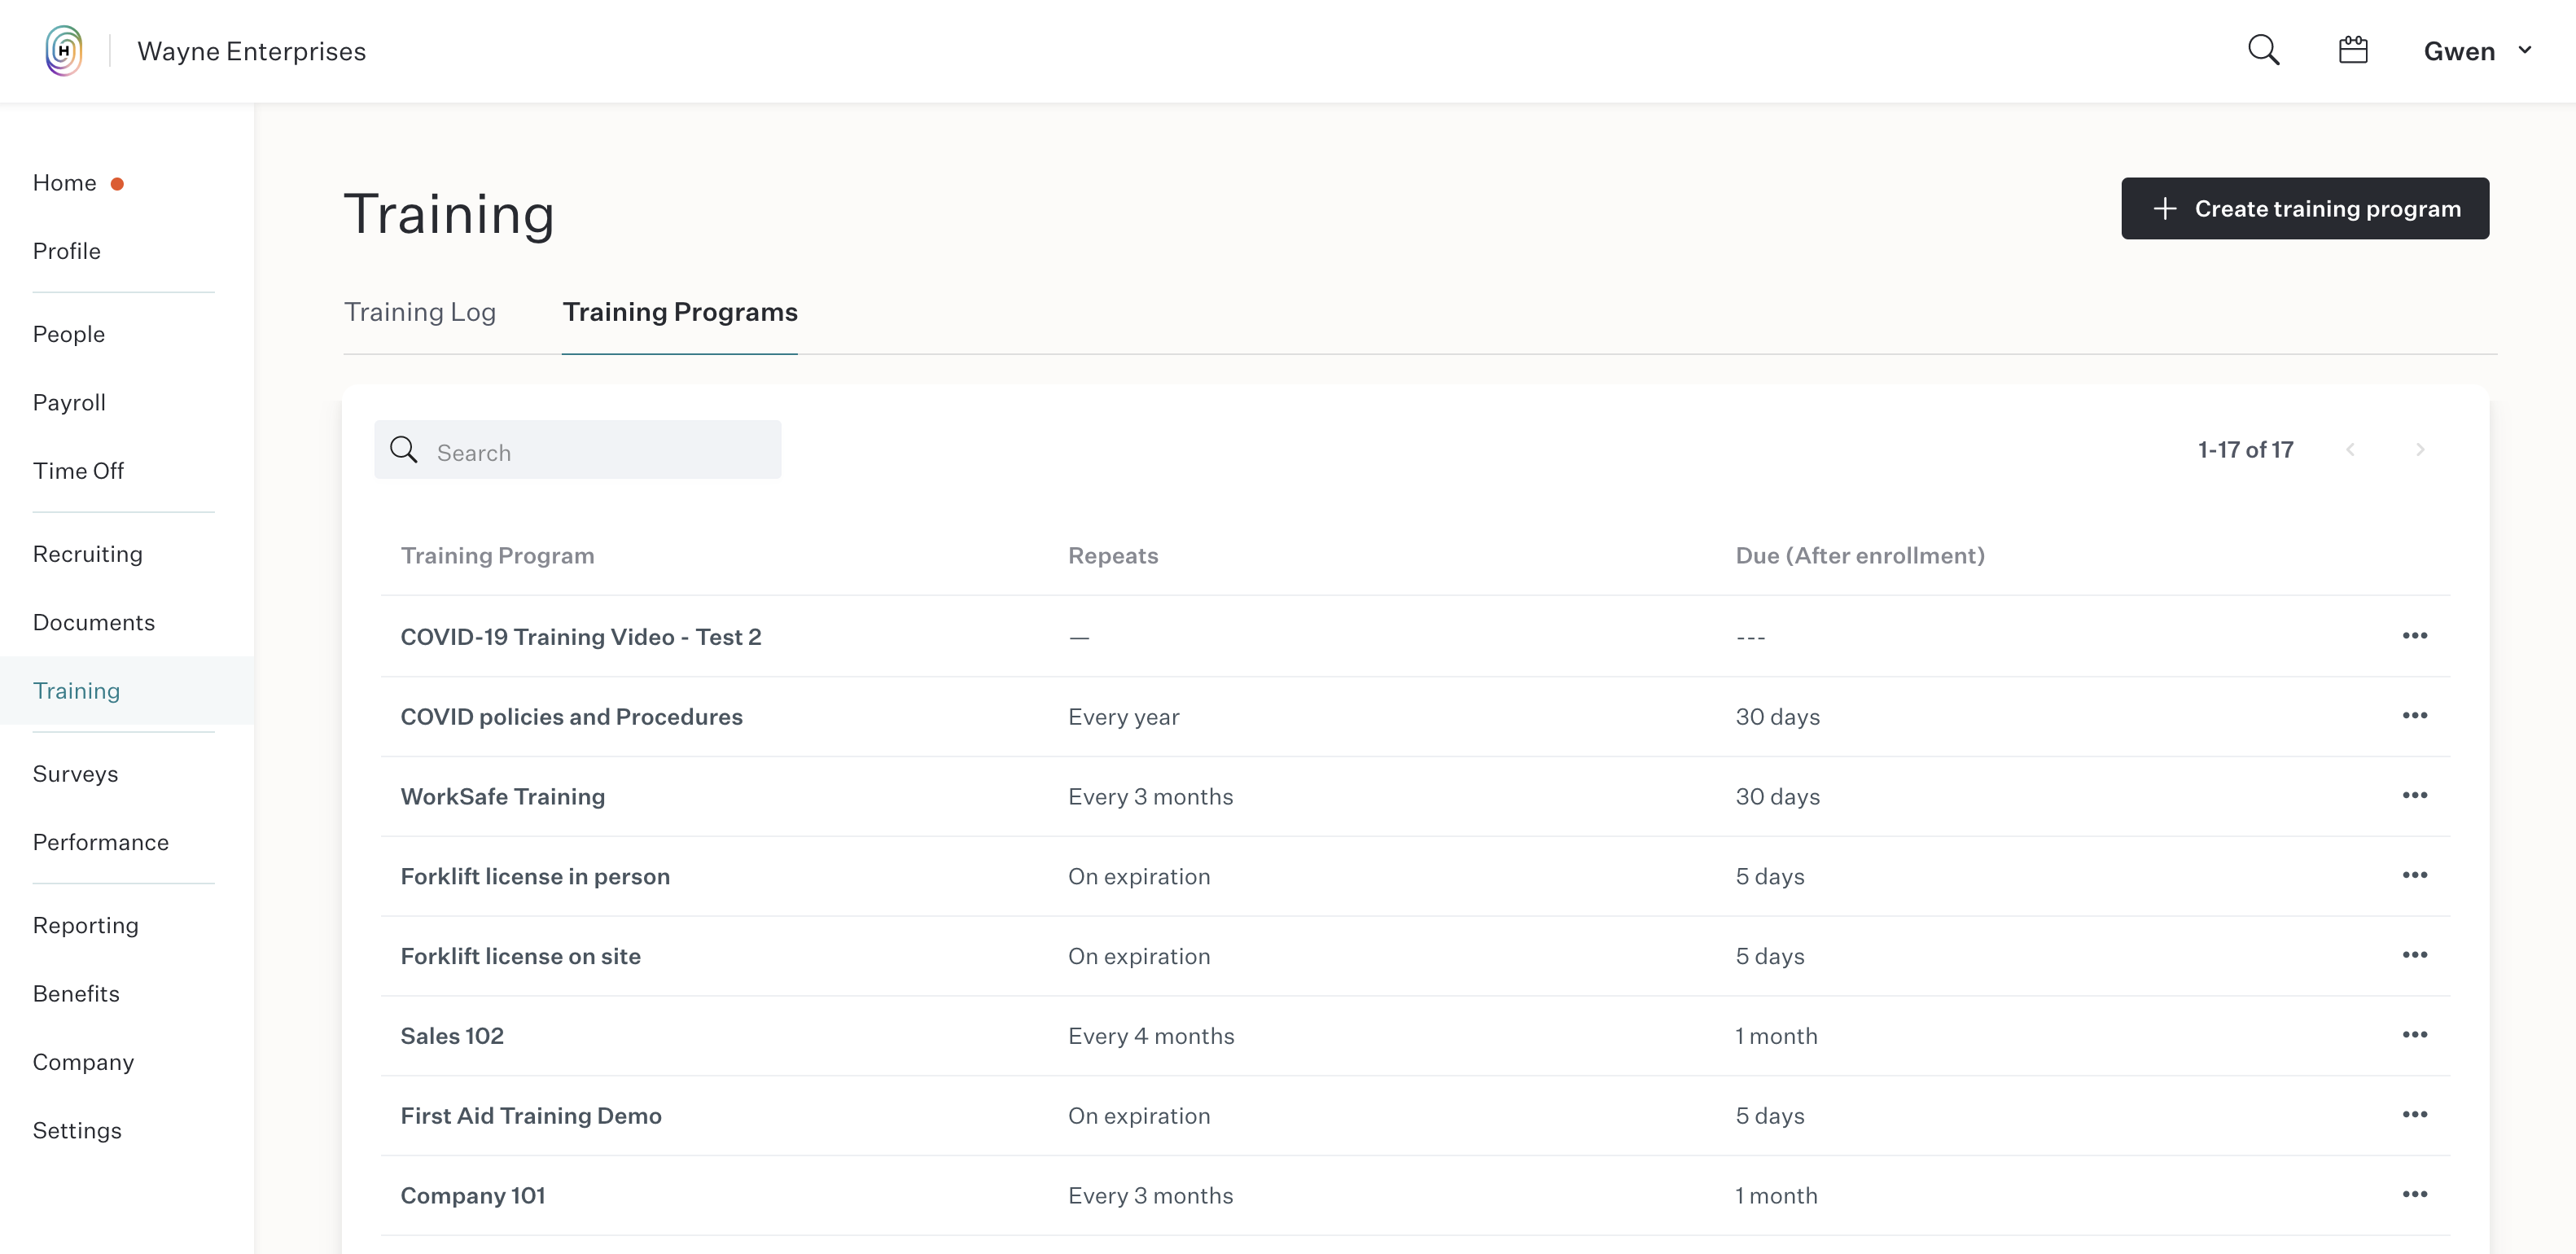This screenshot has height=1254, width=2576.
Task: Go to Benefits
Action: point(76,994)
